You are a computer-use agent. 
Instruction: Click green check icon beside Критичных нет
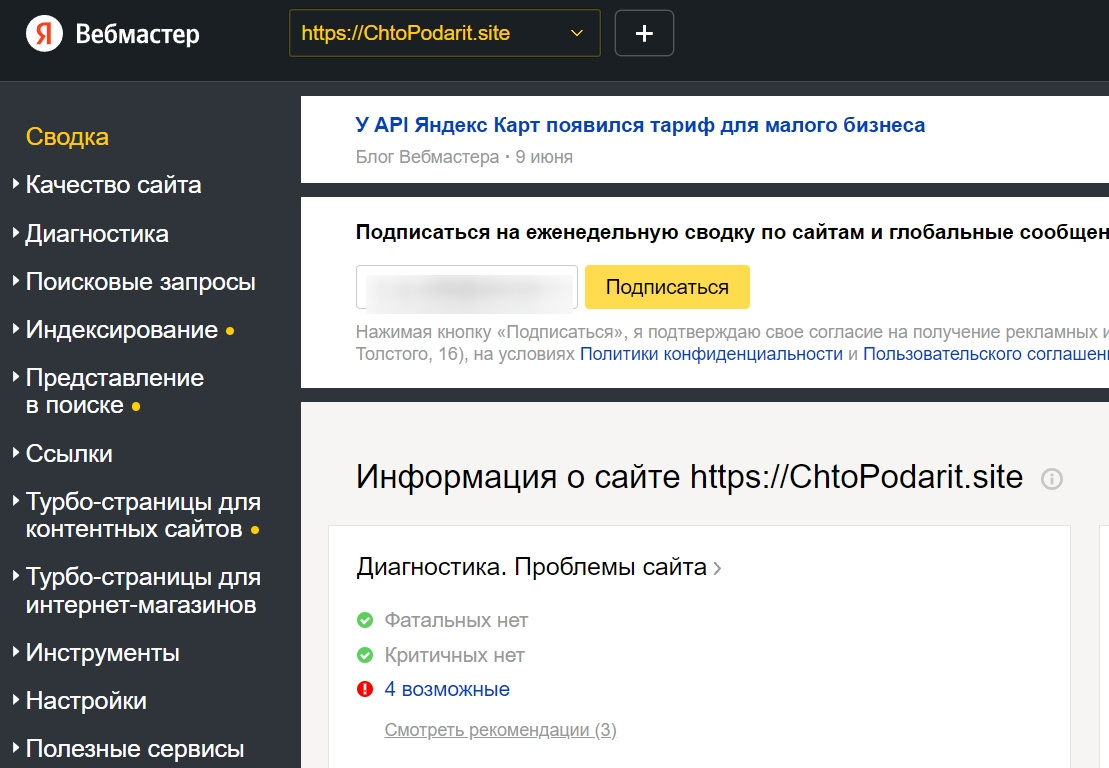(x=365, y=656)
